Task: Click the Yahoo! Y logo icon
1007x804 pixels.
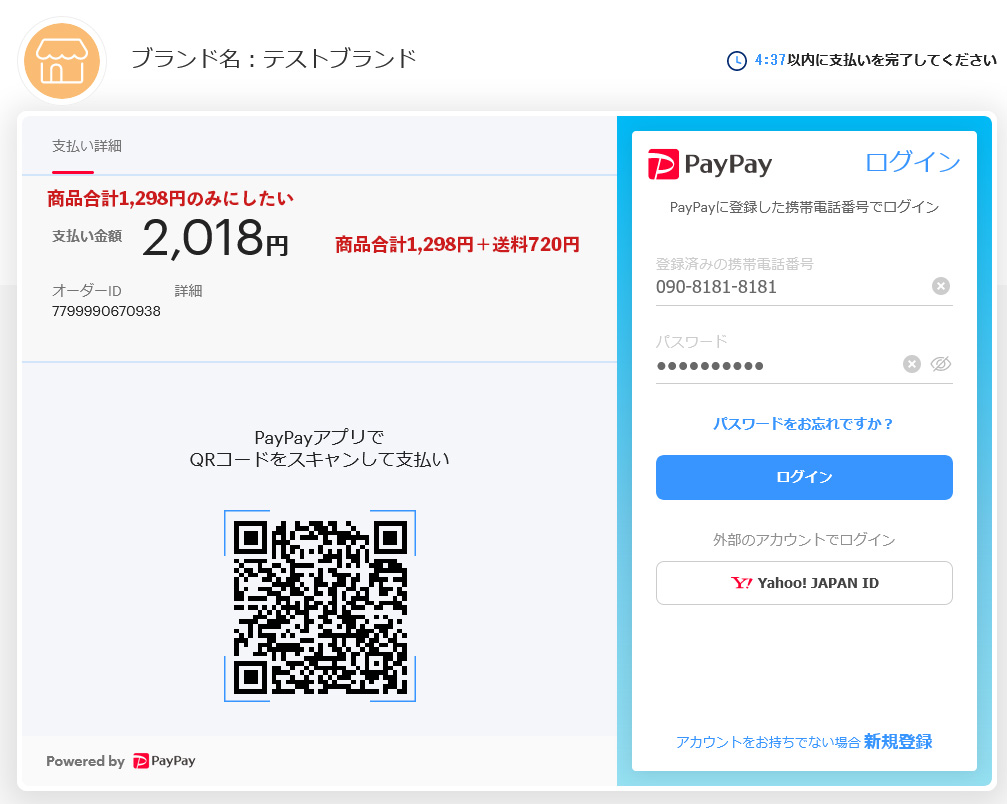Action: (741, 583)
